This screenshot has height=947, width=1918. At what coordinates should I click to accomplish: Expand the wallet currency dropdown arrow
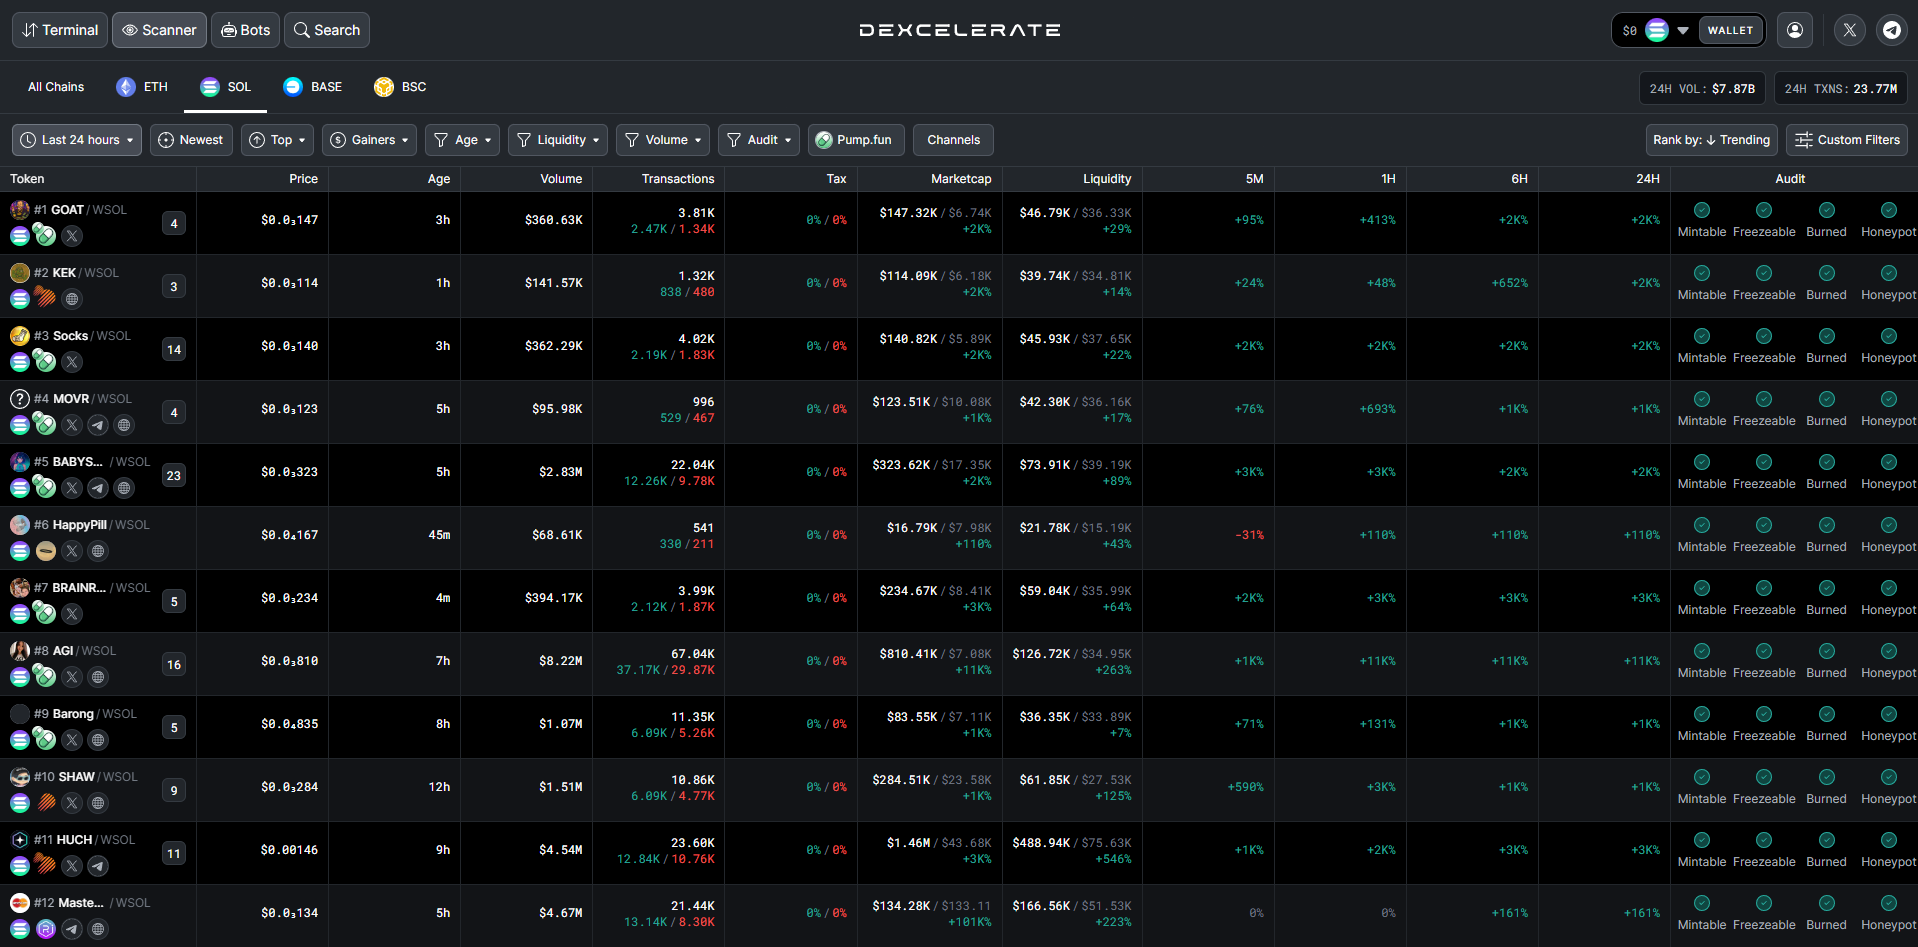point(1683,30)
